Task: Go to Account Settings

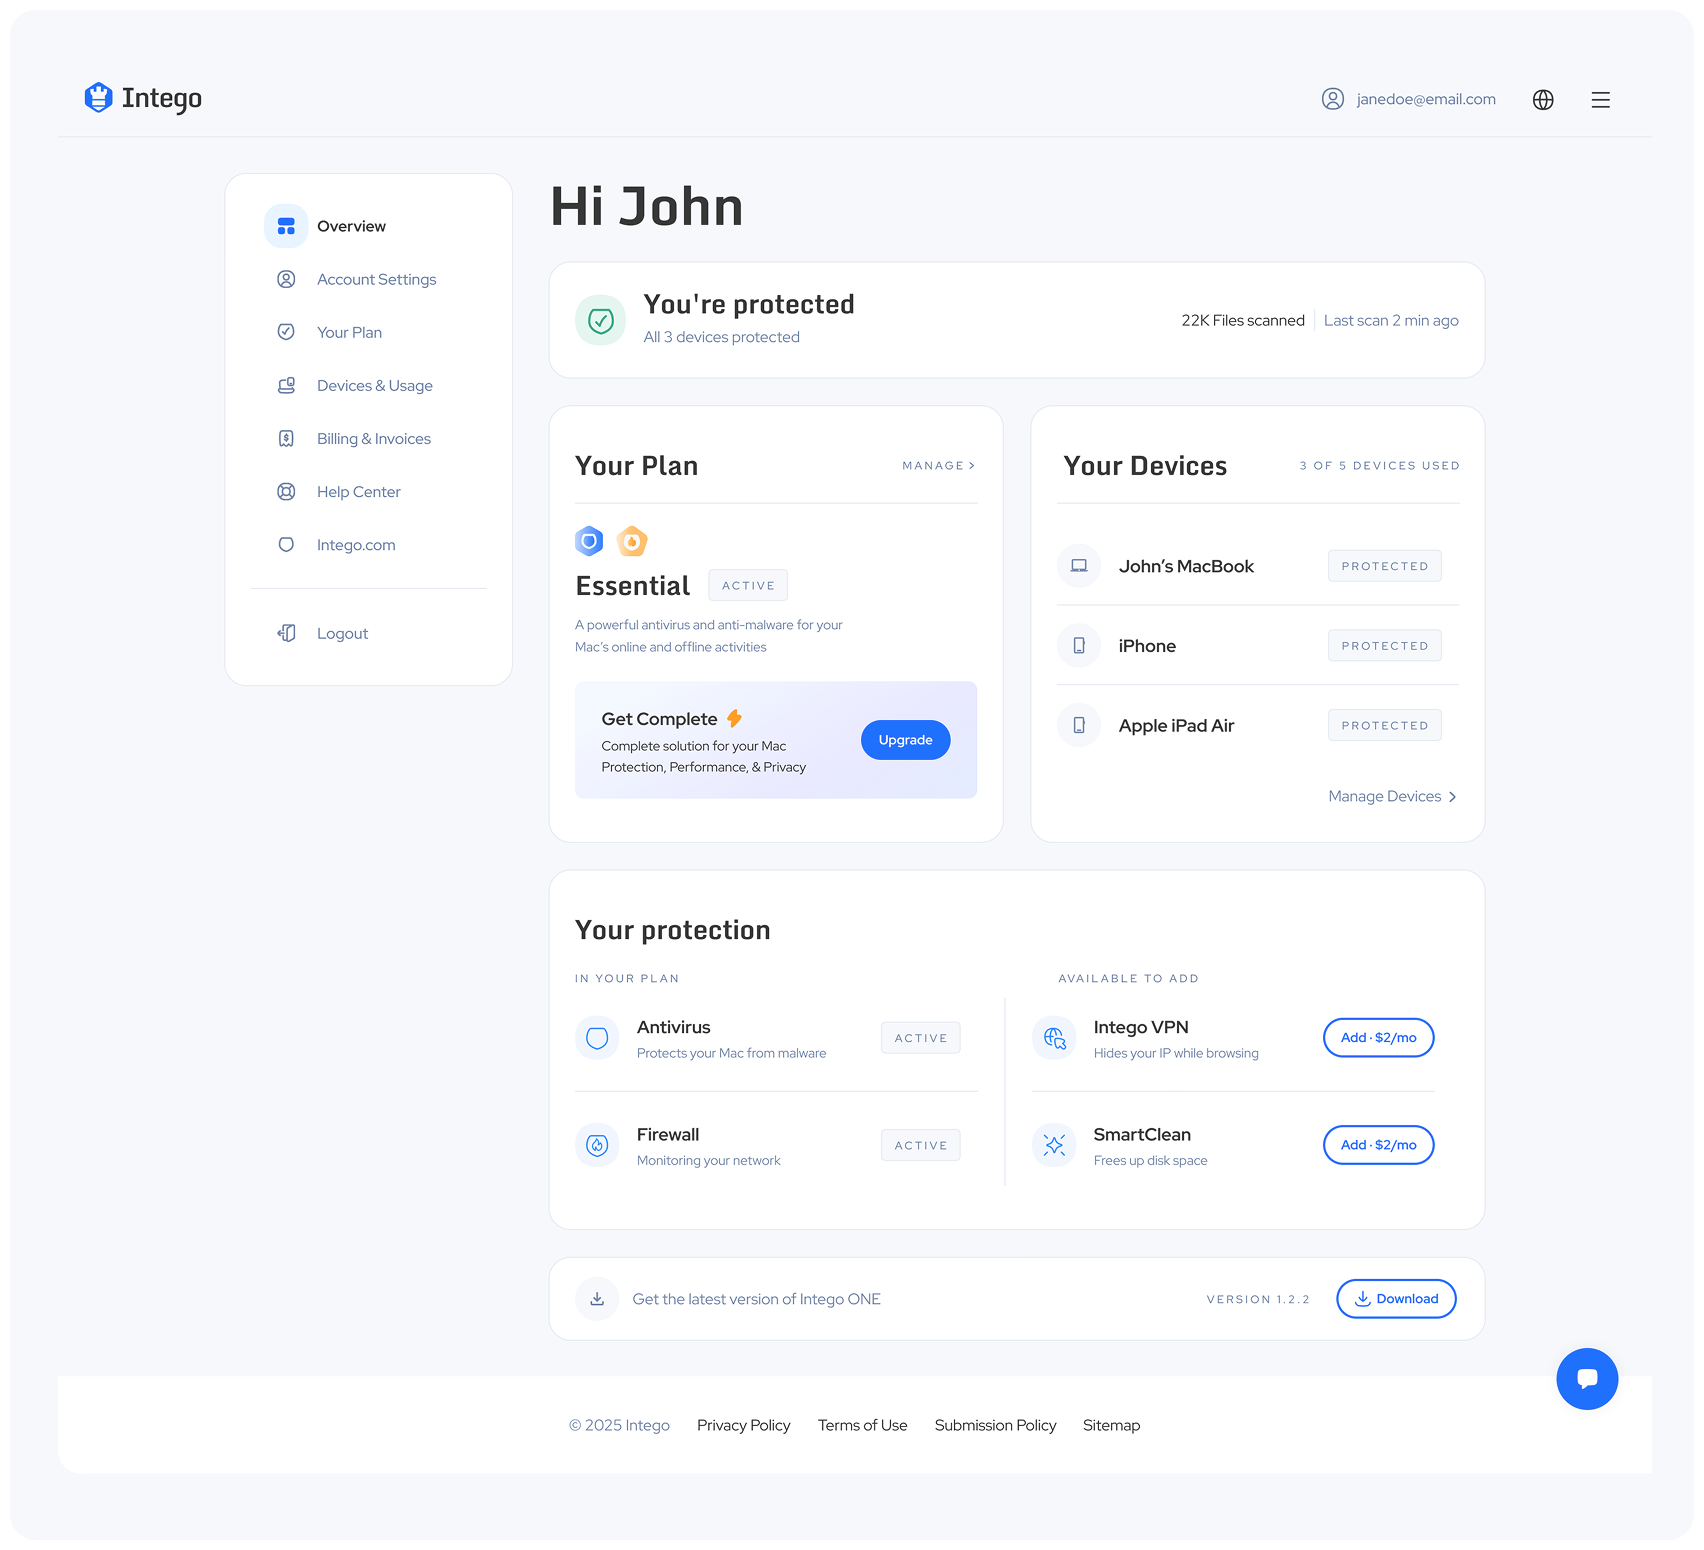Action: [377, 279]
